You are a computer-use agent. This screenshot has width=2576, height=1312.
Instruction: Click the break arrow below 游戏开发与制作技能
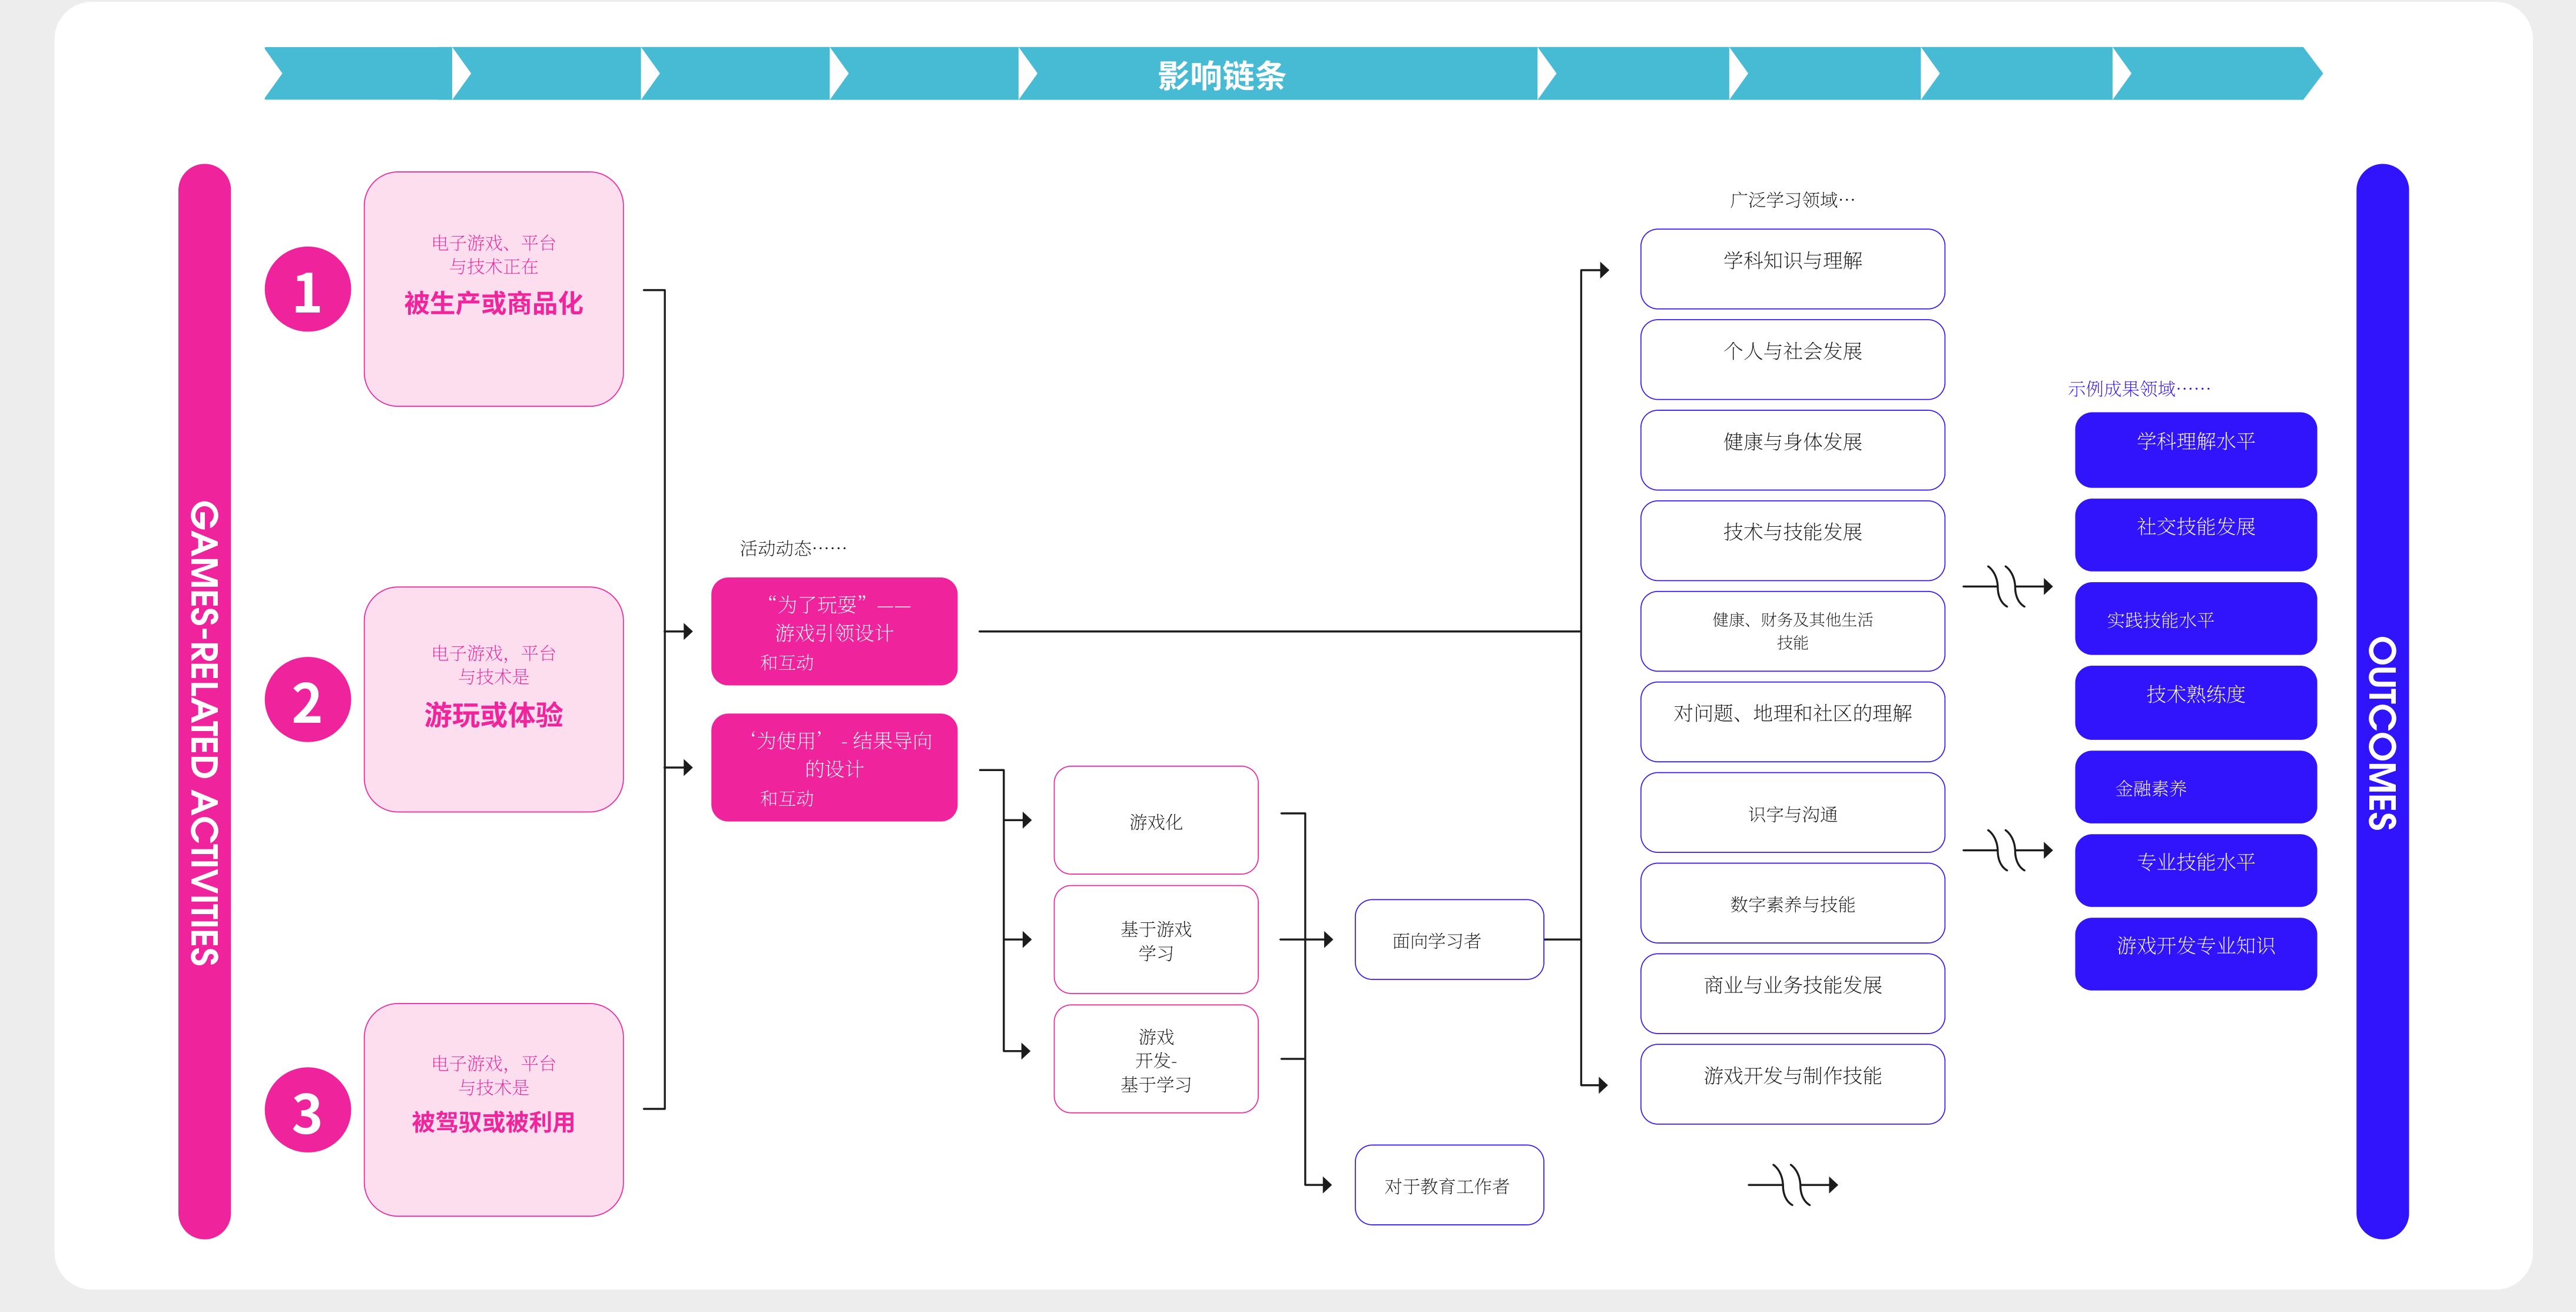(x=1793, y=1185)
